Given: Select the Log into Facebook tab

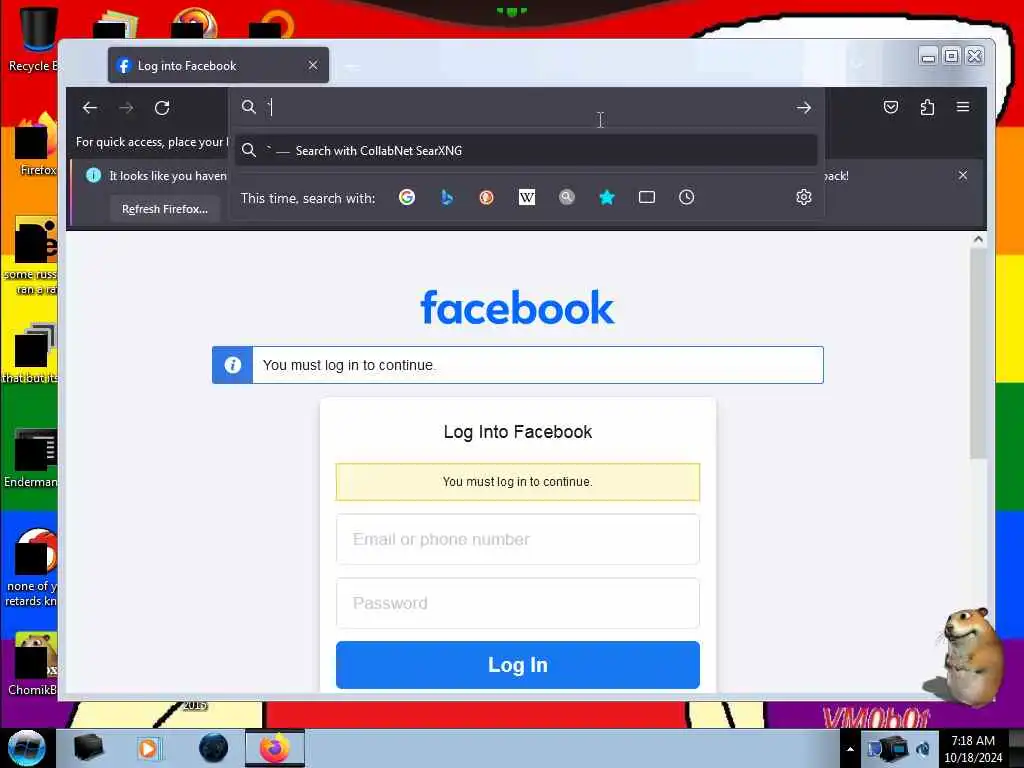Looking at the screenshot, I should (218, 65).
